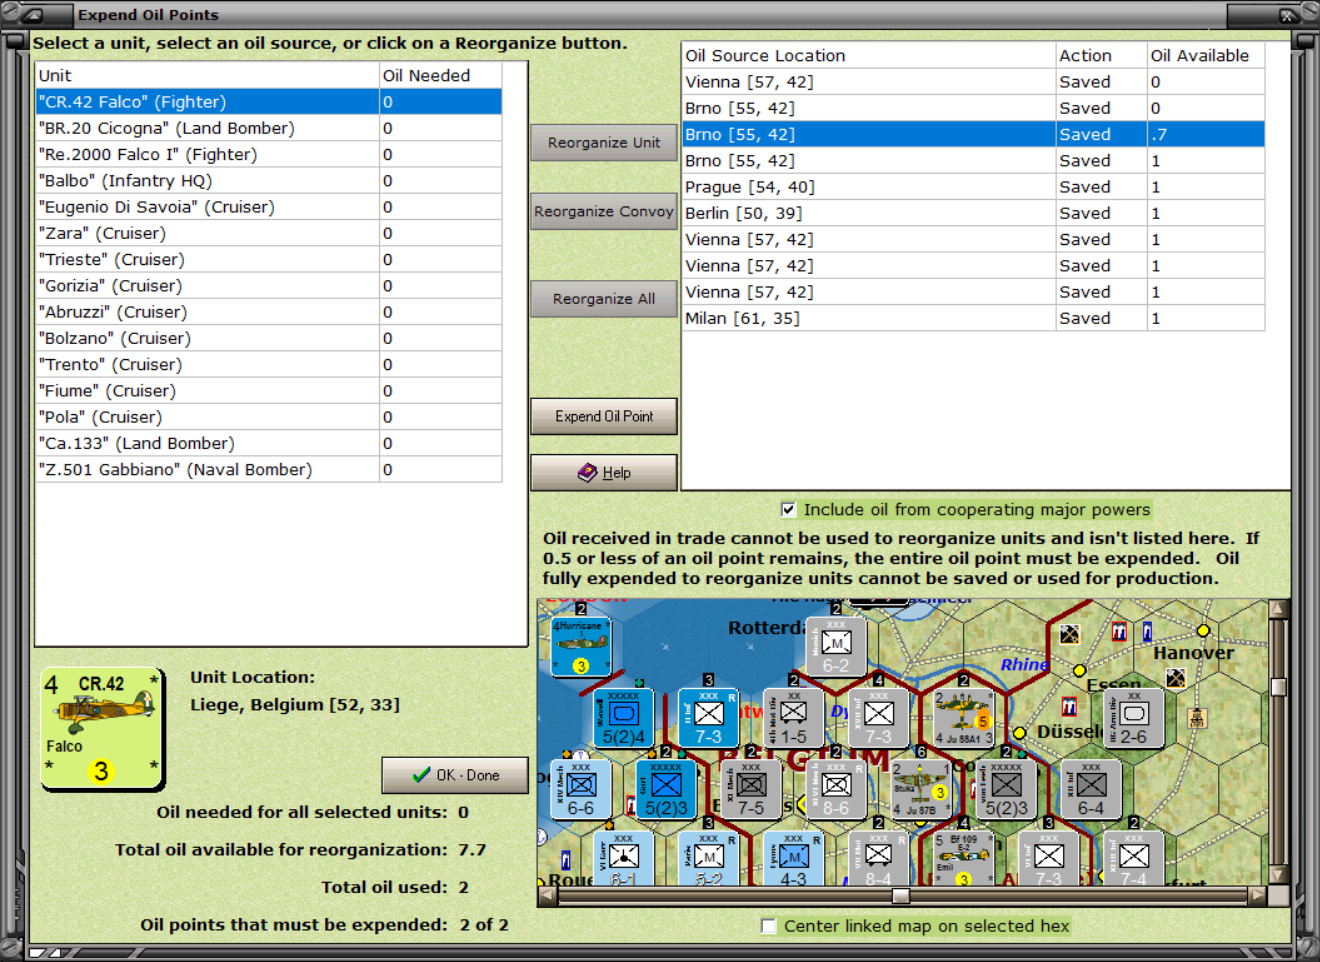Select "Gorizia" (Cruiser) row
Viewport: 1320px width, 962px height.
pyautogui.click(x=269, y=286)
